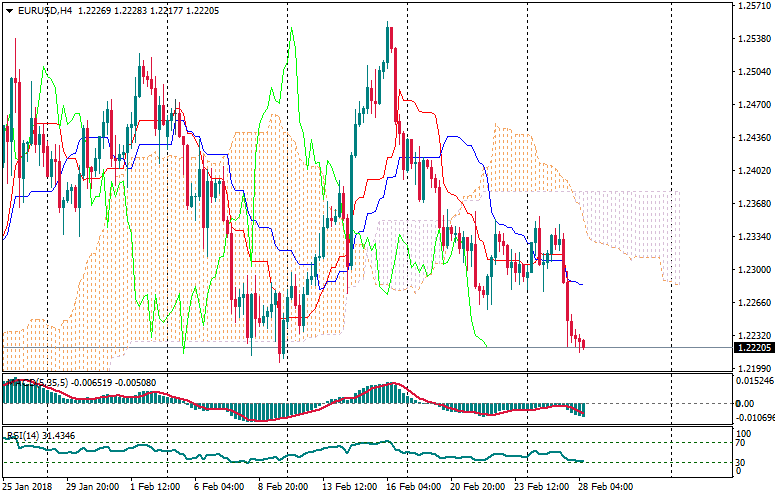Select the 1 Feb 12:00 time label
775x498 pixels.
(155, 487)
